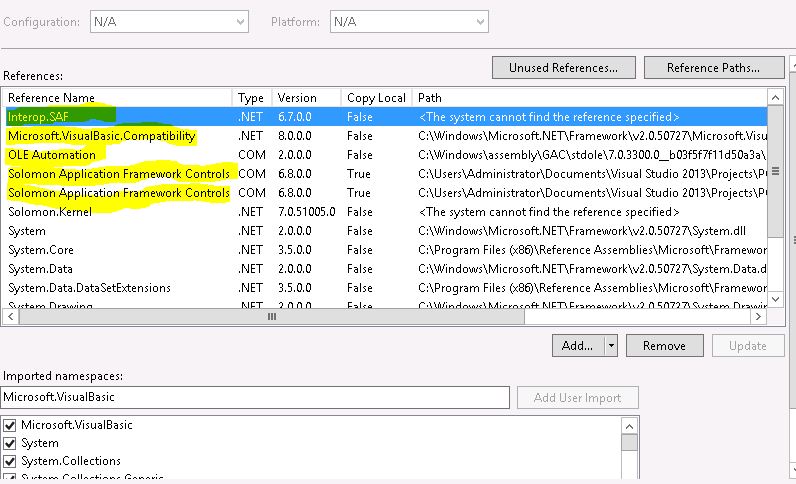796x484 pixels.
Task: Click the Unused References button
Action: pos(563,68)
